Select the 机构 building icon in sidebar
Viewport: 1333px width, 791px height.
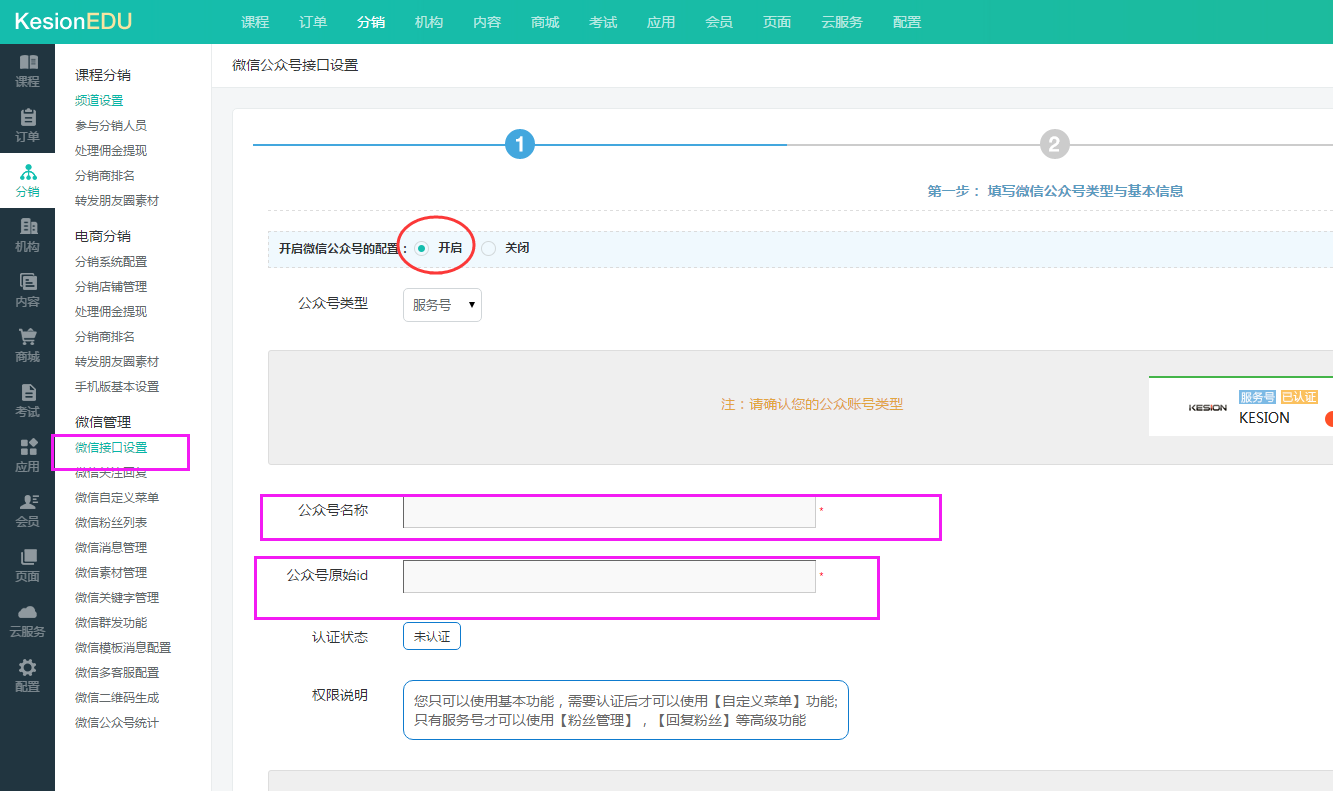click(28, 228)
